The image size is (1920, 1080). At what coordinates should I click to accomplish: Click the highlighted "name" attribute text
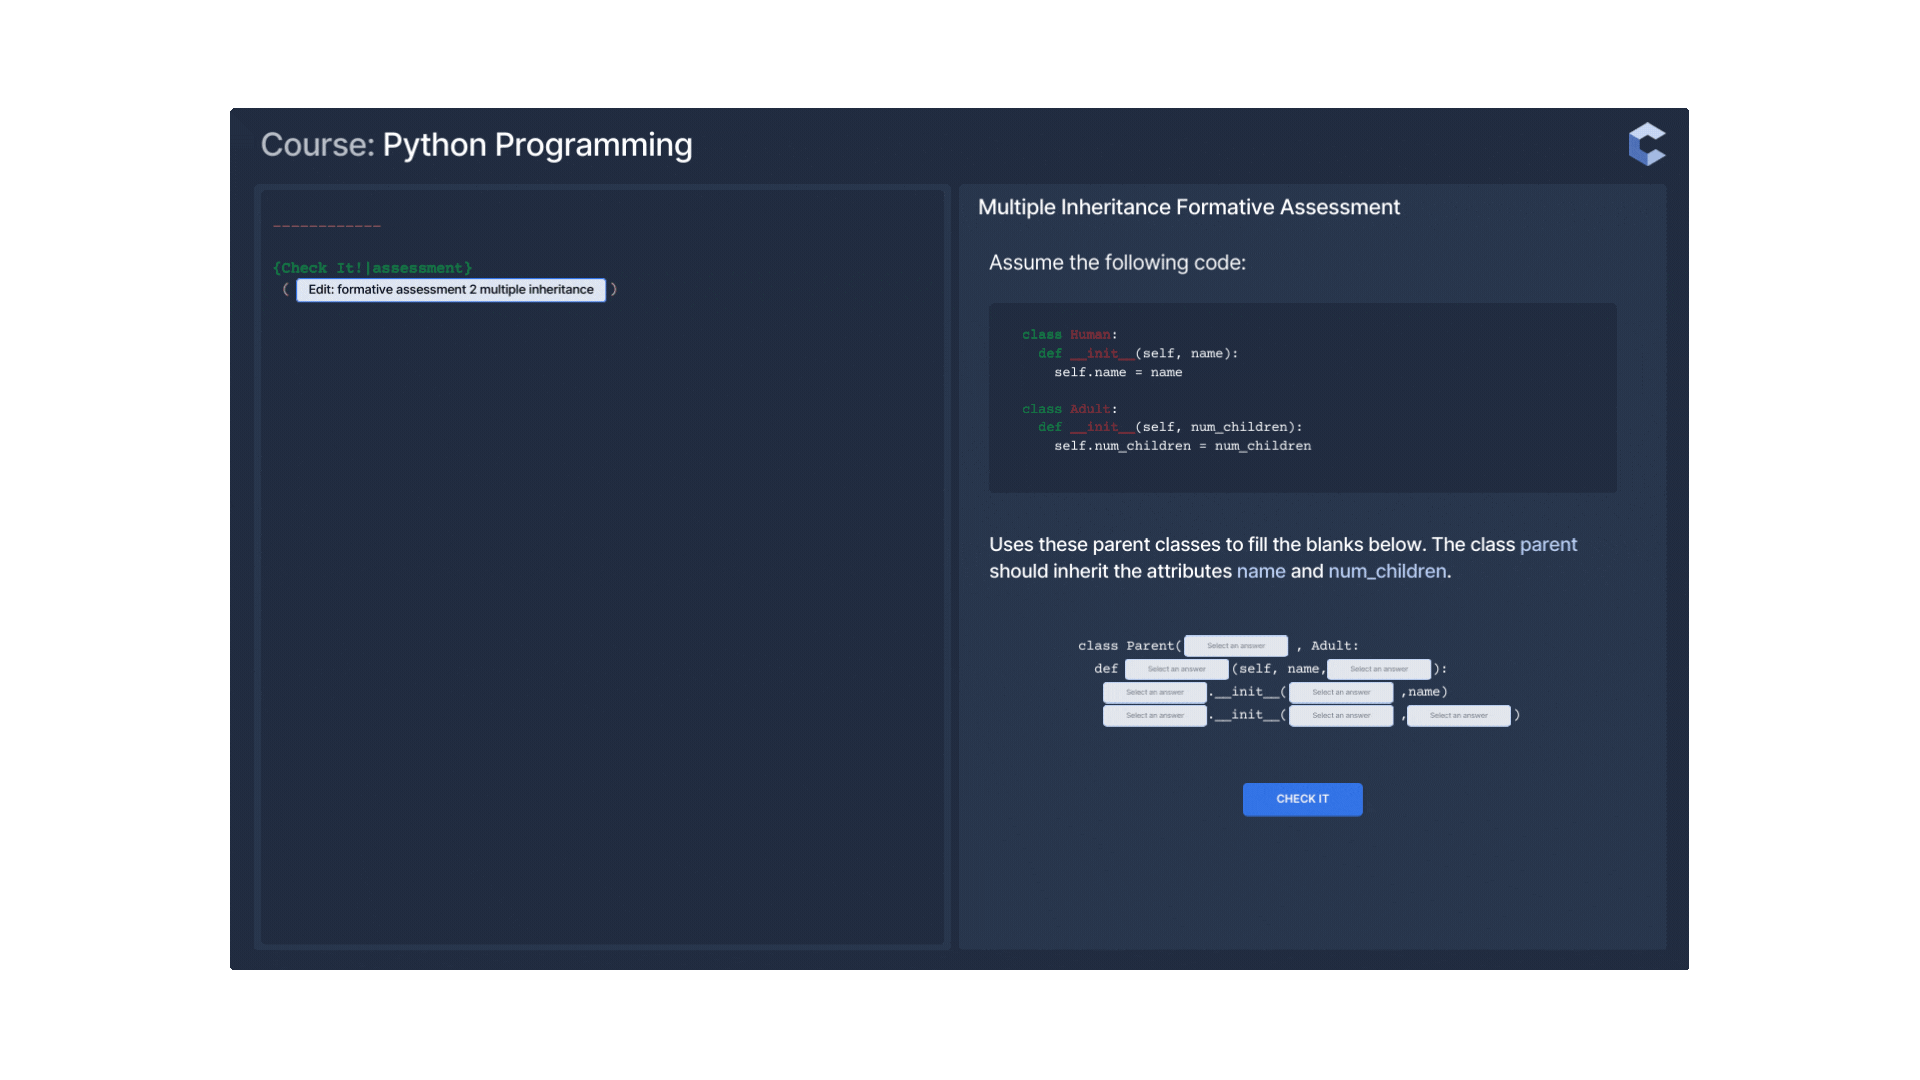click(1261, 571)
